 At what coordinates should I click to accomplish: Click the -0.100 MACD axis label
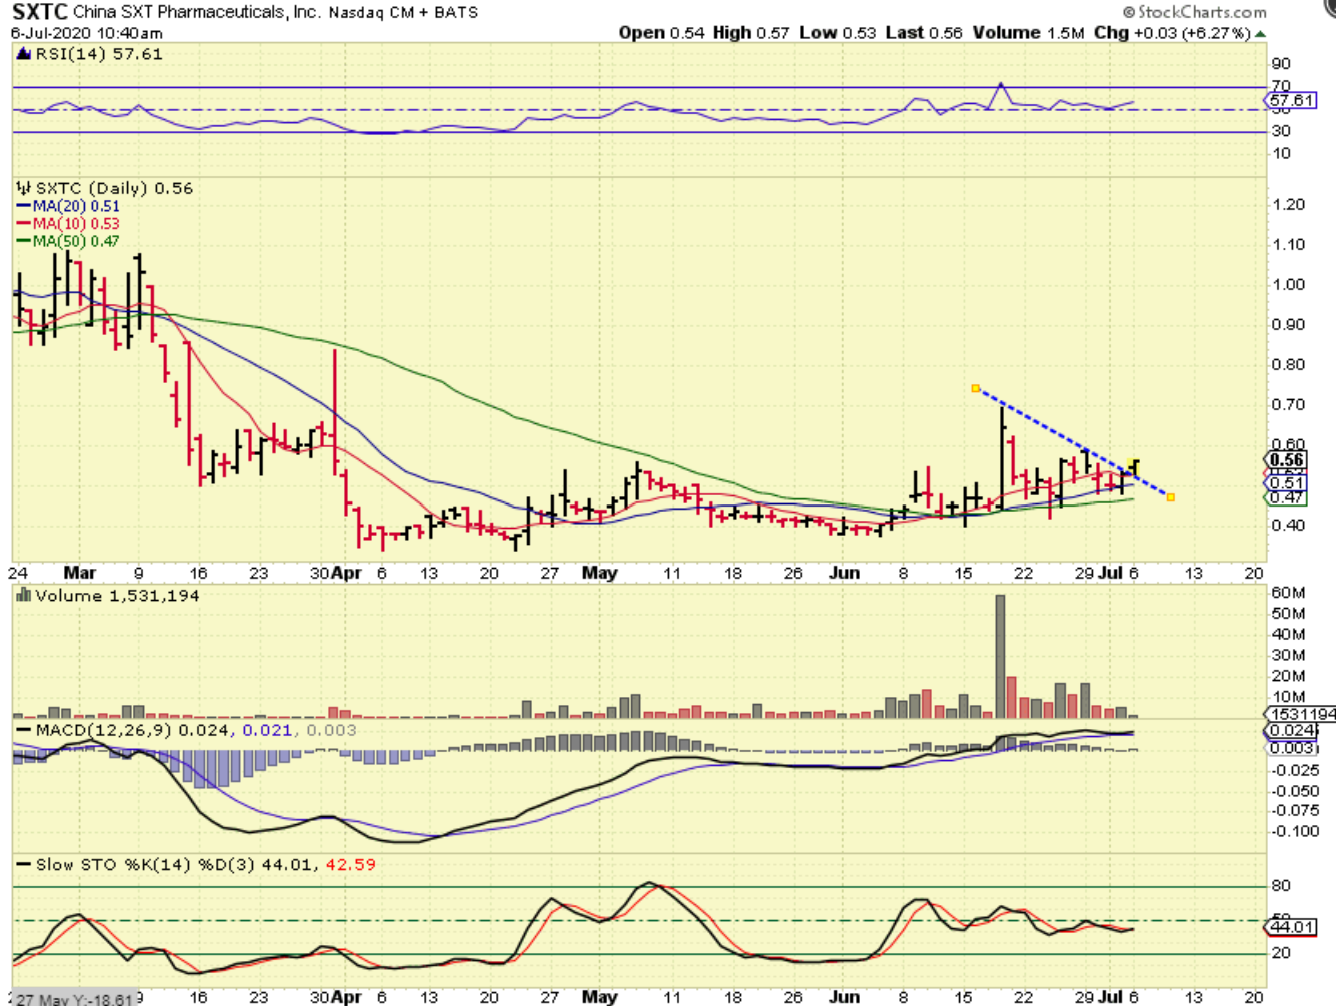tap(1295, 831)
